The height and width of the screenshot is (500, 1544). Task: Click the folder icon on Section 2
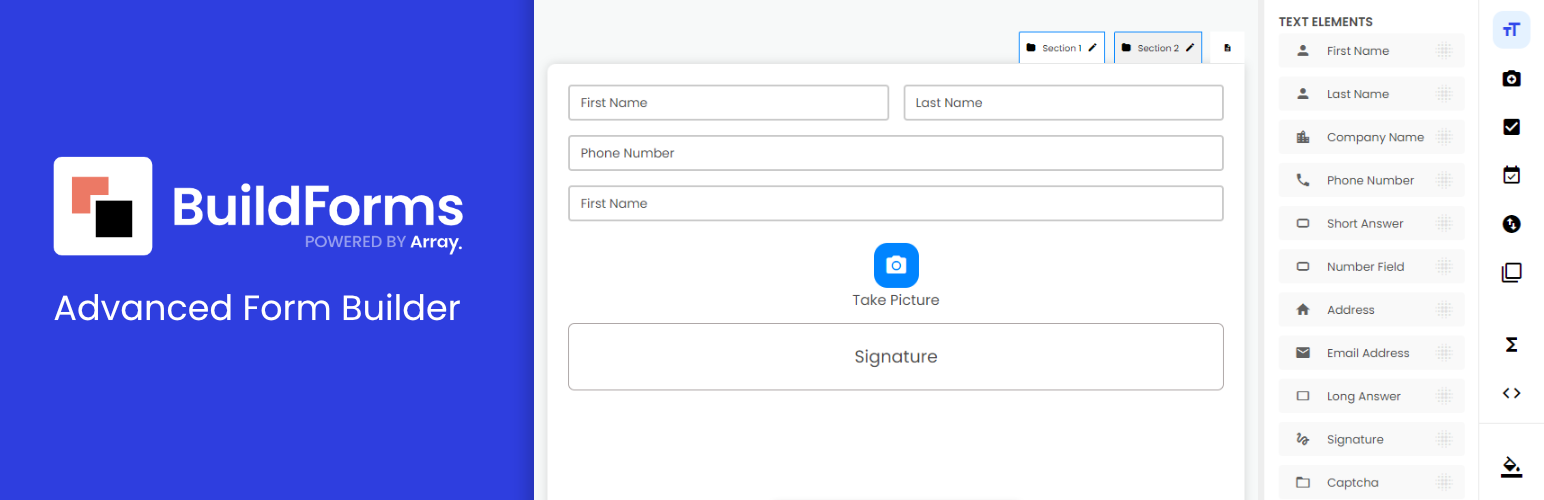tap(1126, 47)
